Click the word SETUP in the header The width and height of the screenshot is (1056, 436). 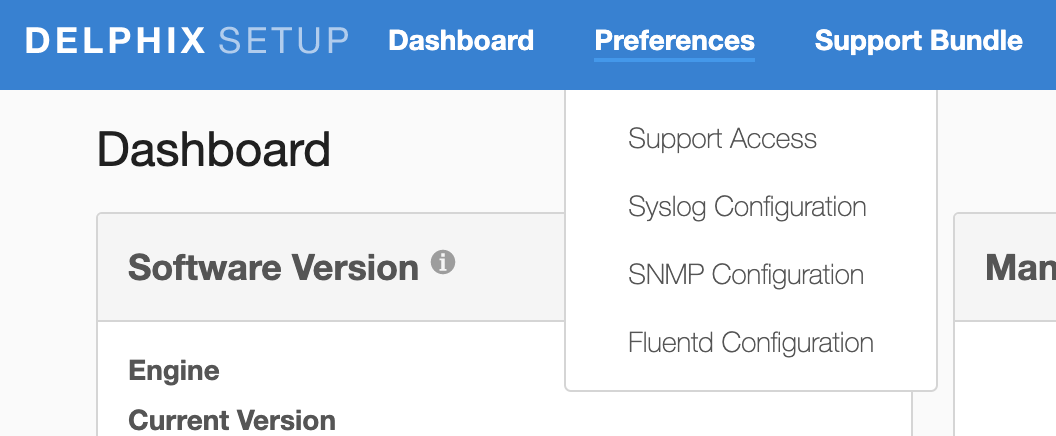pos(284,41)
